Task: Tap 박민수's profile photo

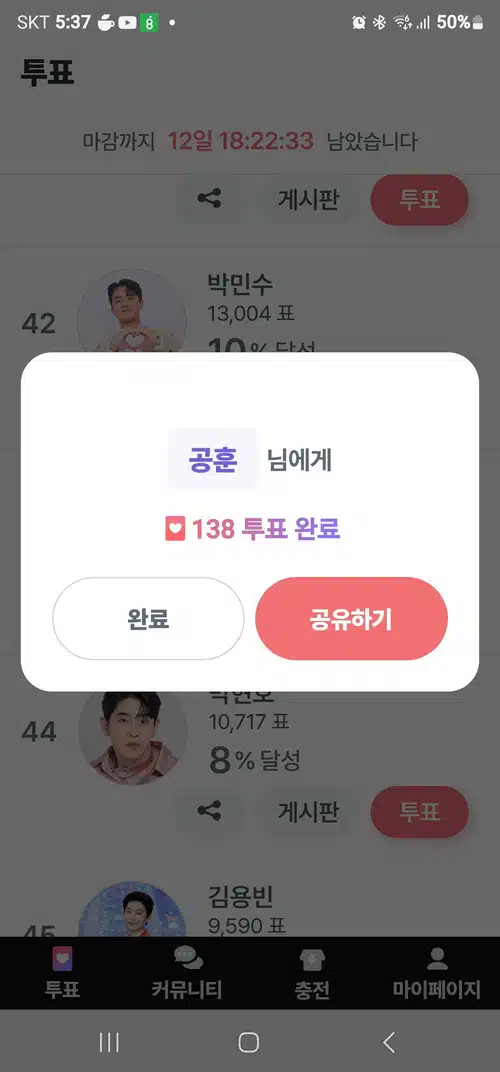Action: click(132, 311)
